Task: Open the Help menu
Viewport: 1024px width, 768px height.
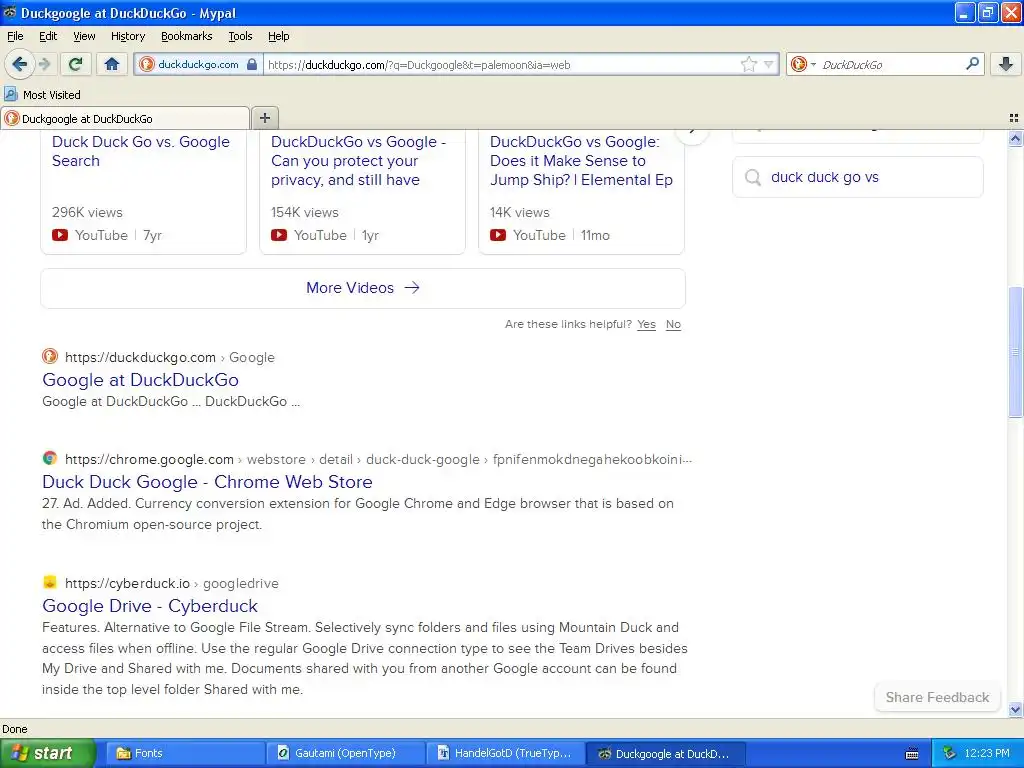Action: click(x=278, y=36)
